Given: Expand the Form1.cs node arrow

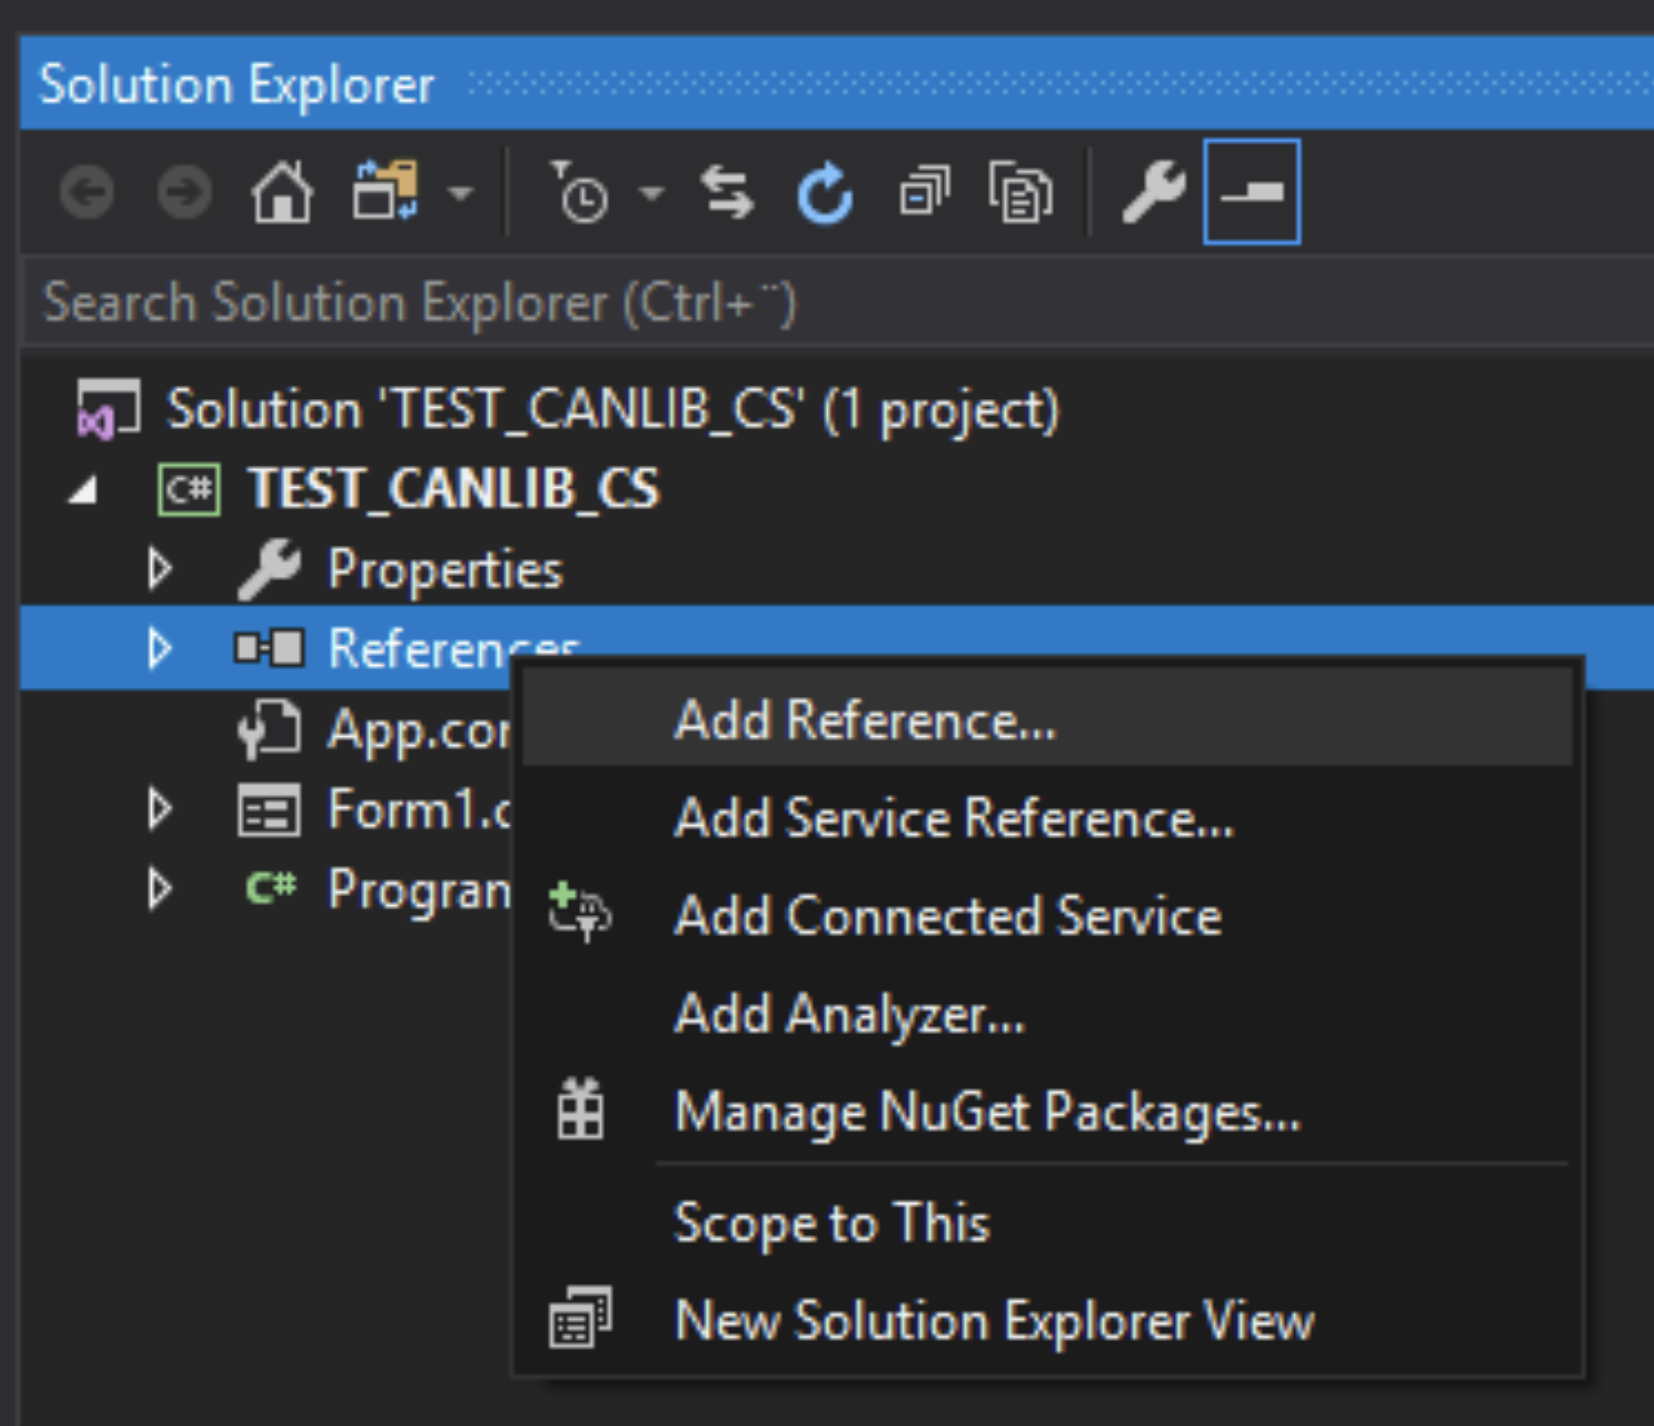Looking at the screenshot, I should click(159, 809).
